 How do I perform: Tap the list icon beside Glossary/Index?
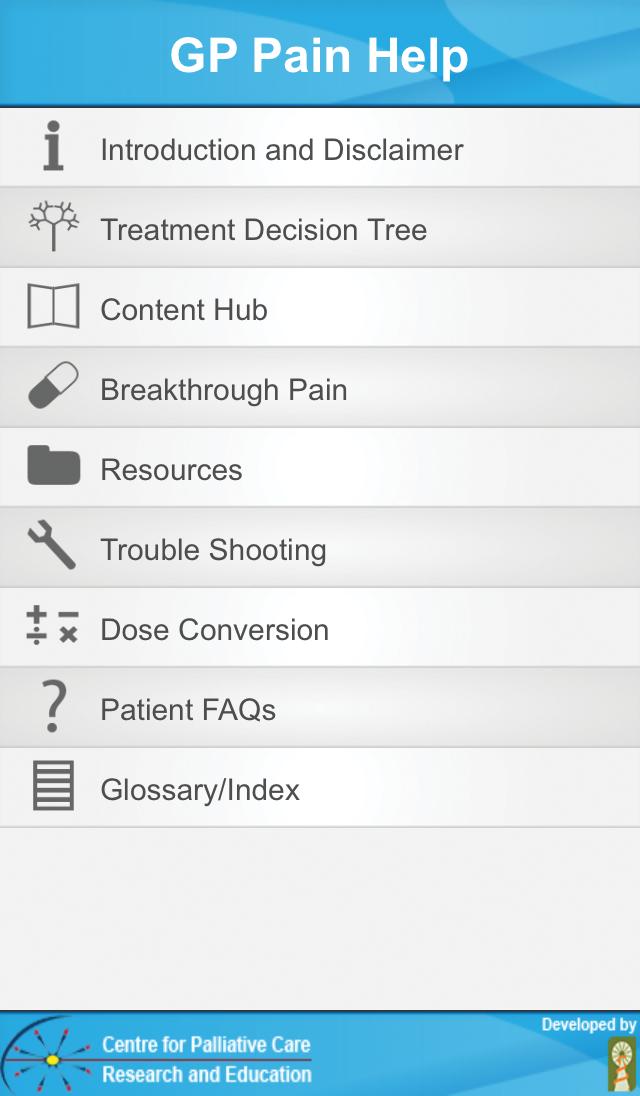click(x=52, y=787)
